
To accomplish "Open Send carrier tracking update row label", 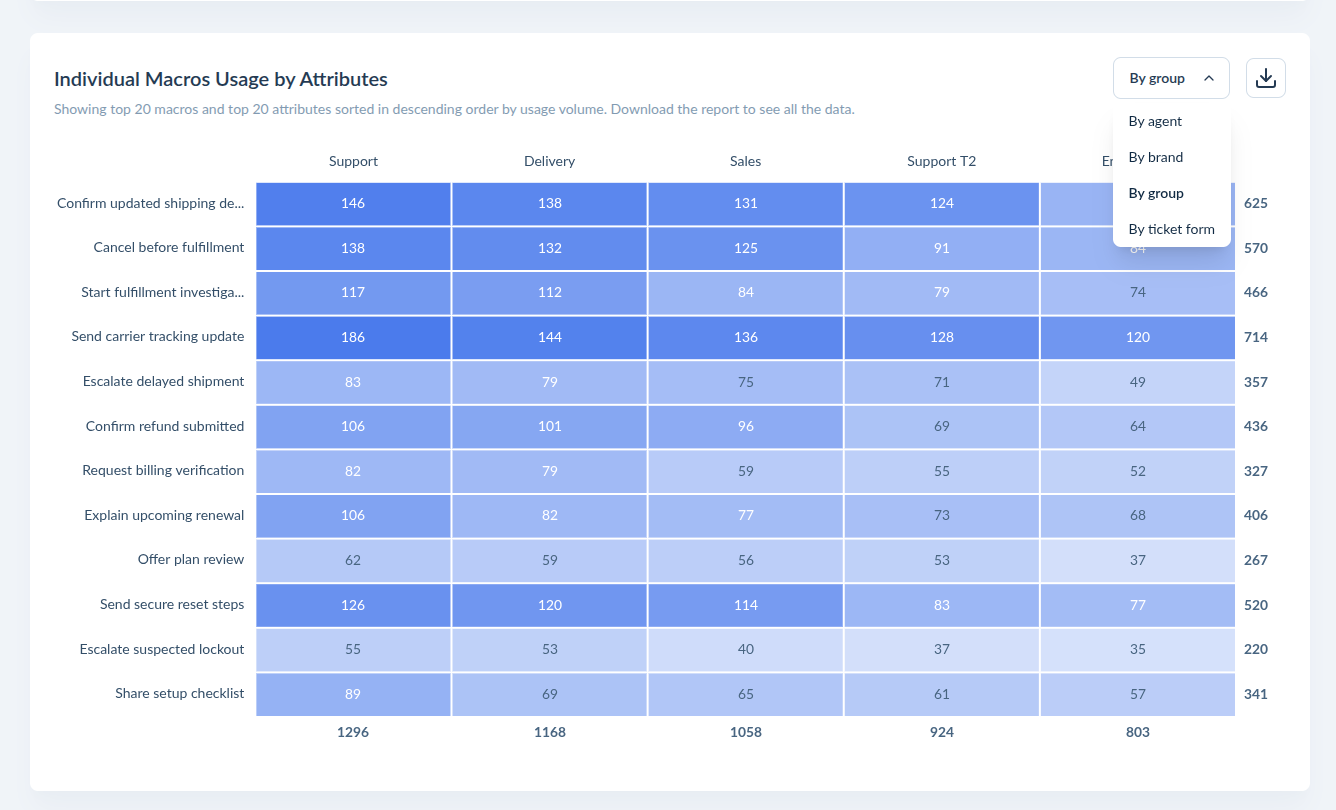I will pyautogui.click(x=158, y=337).
